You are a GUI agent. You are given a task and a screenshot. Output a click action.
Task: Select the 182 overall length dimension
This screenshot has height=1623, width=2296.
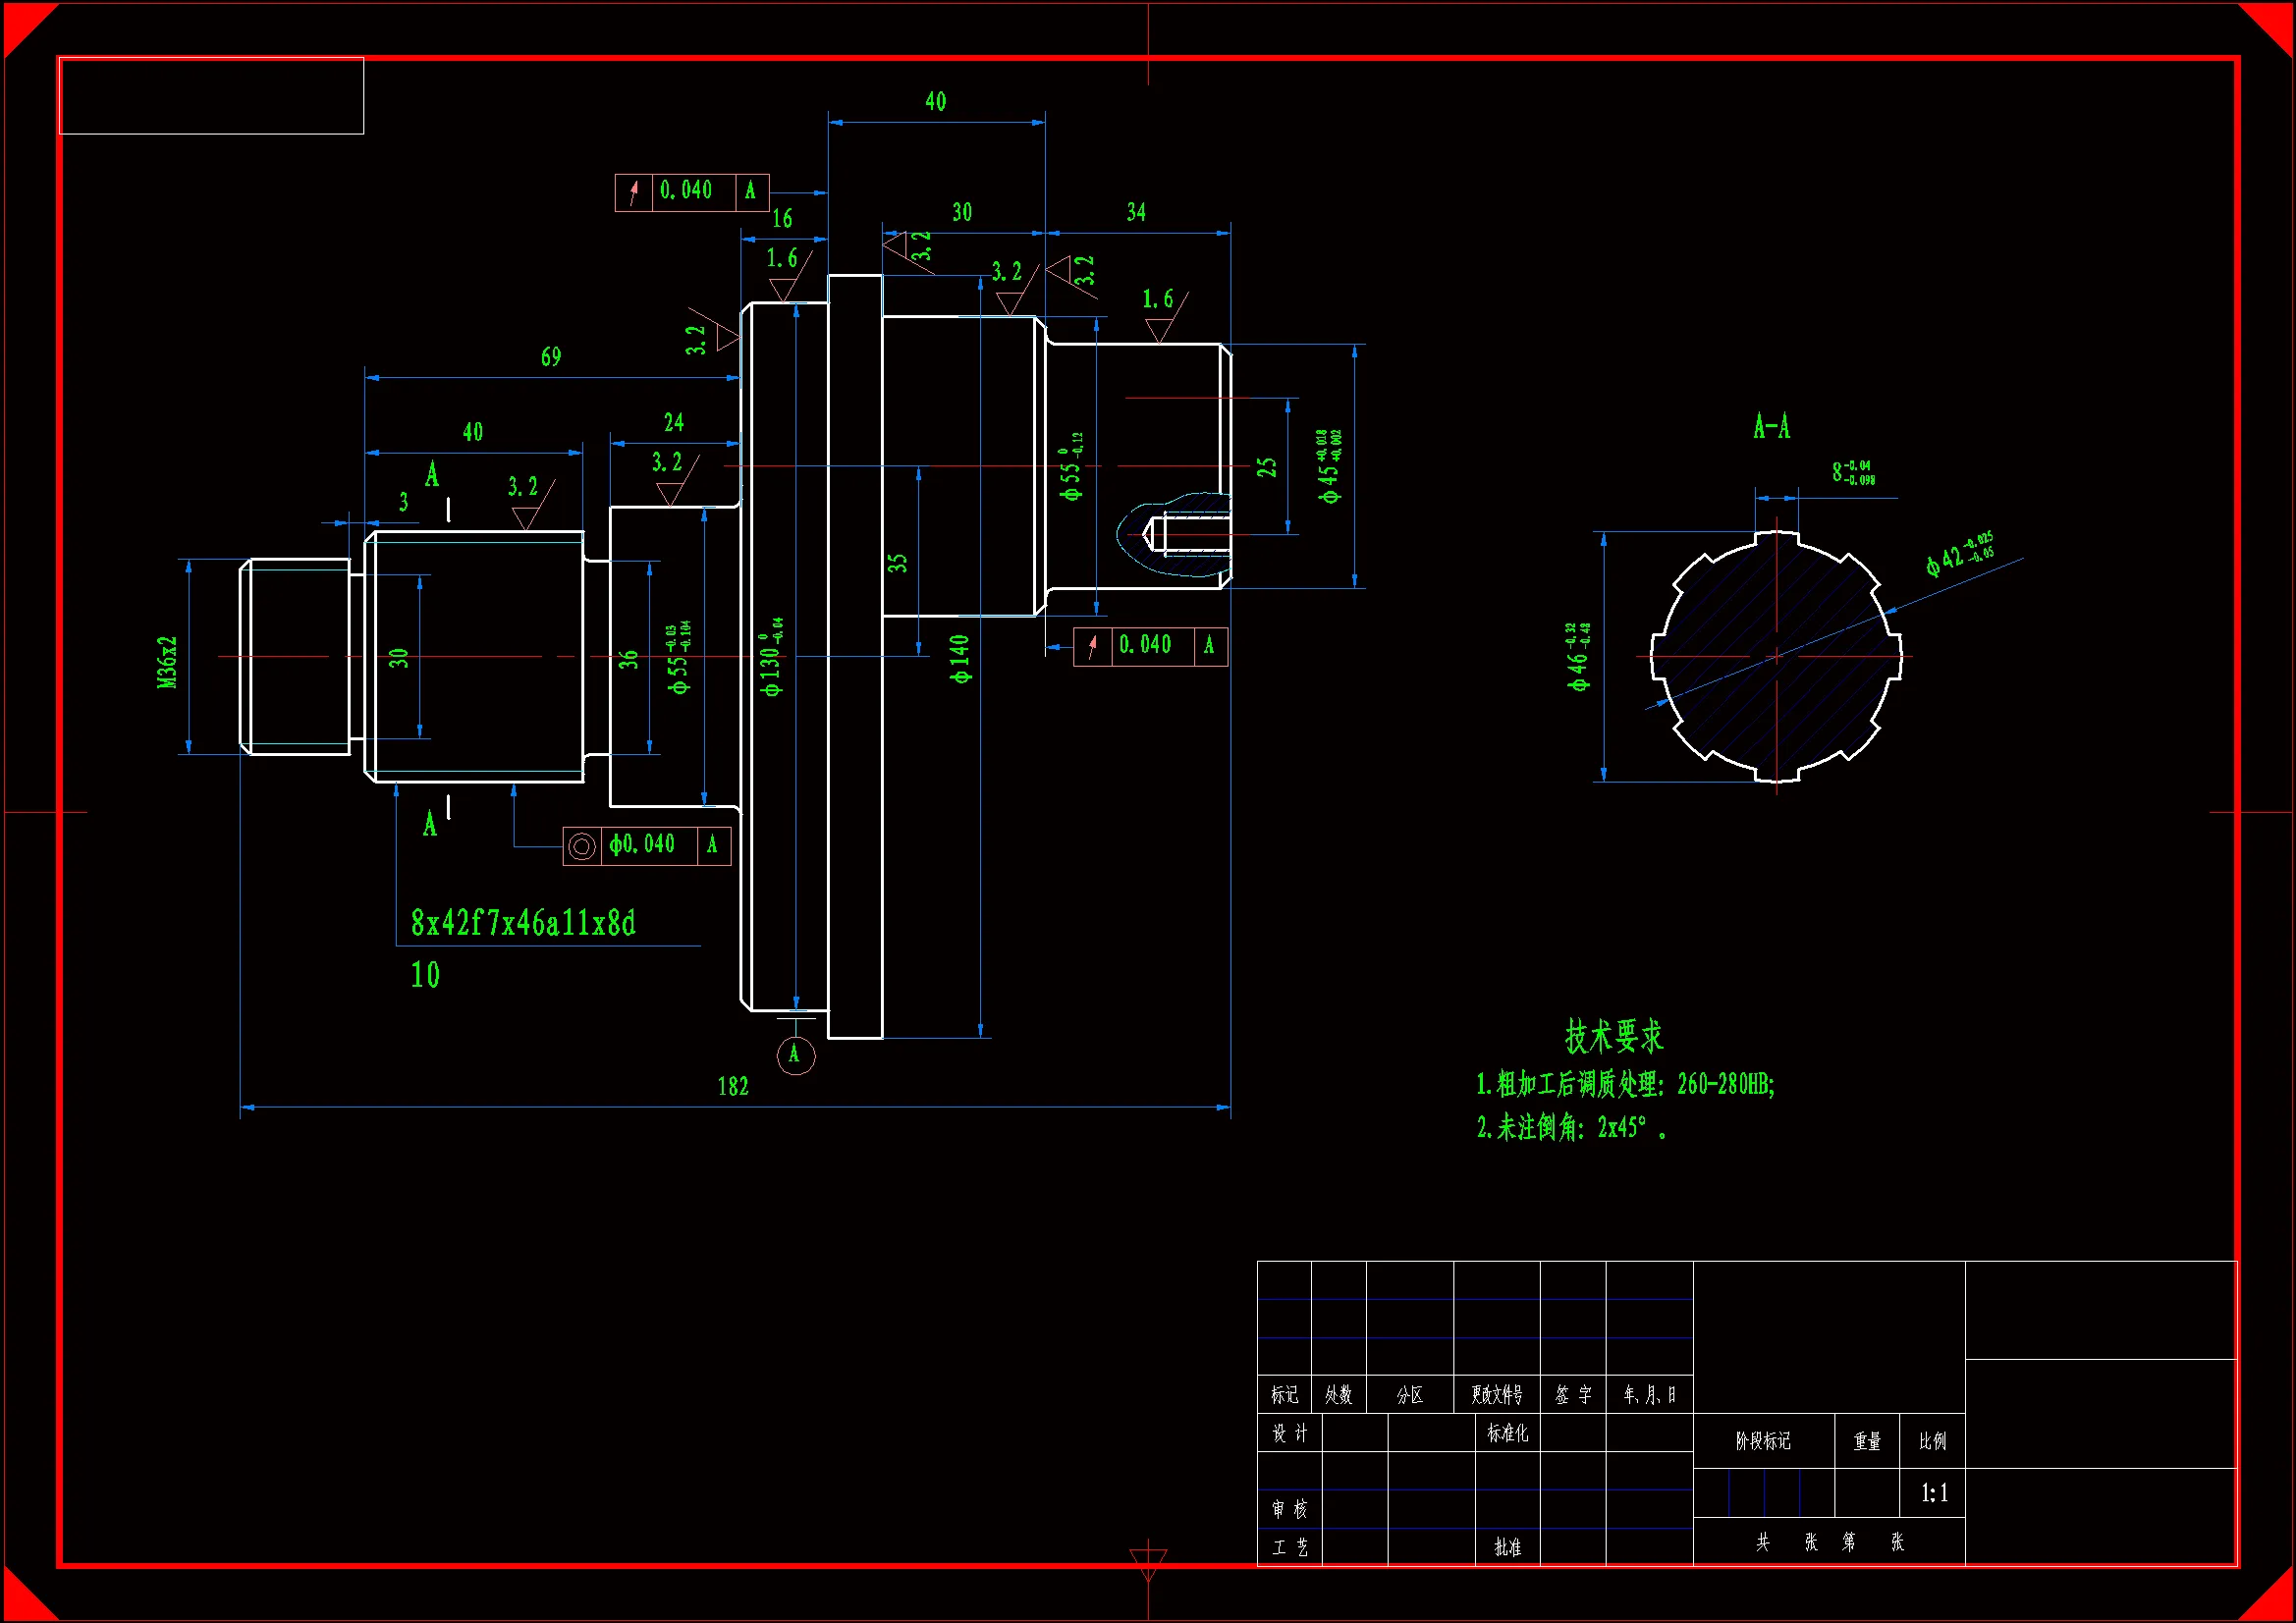pyautogui.click(x=732, y=1087)
